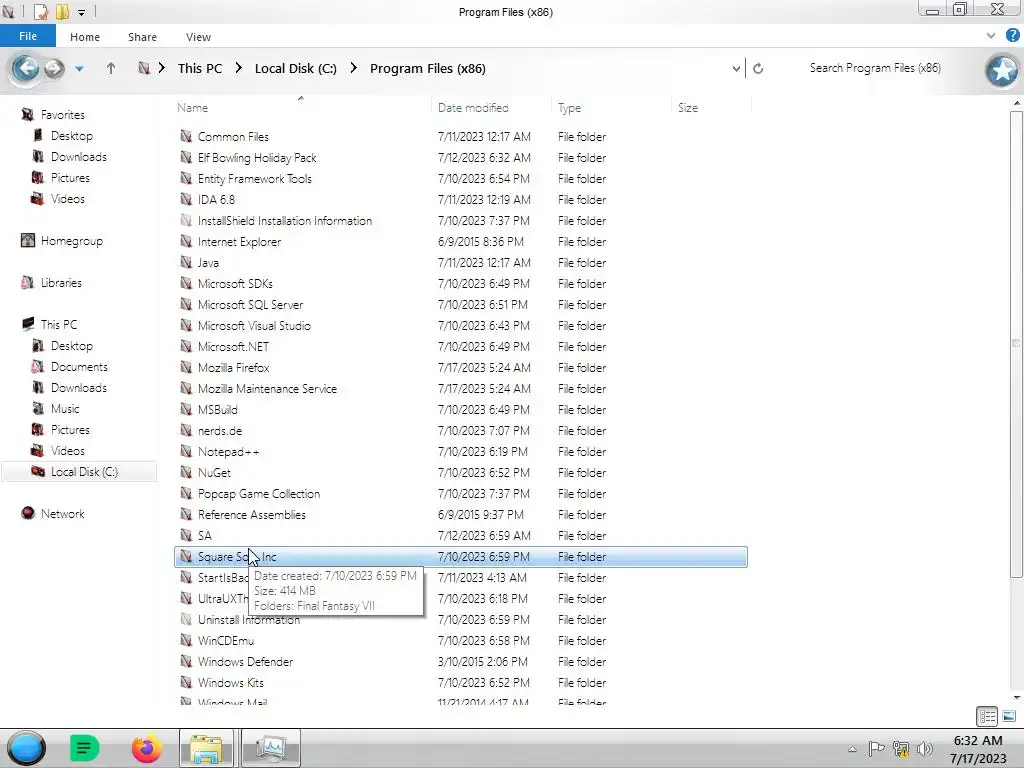Select the Mozilla Firefox folder icon
Screen dimensions: 1024x768
pos(186,368)
